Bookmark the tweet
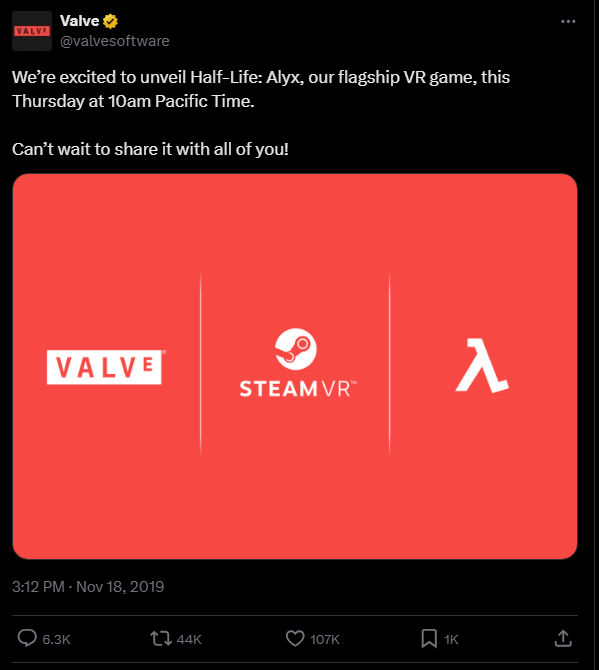This screenshot has width=599, height=670. (x=429, y=639)
